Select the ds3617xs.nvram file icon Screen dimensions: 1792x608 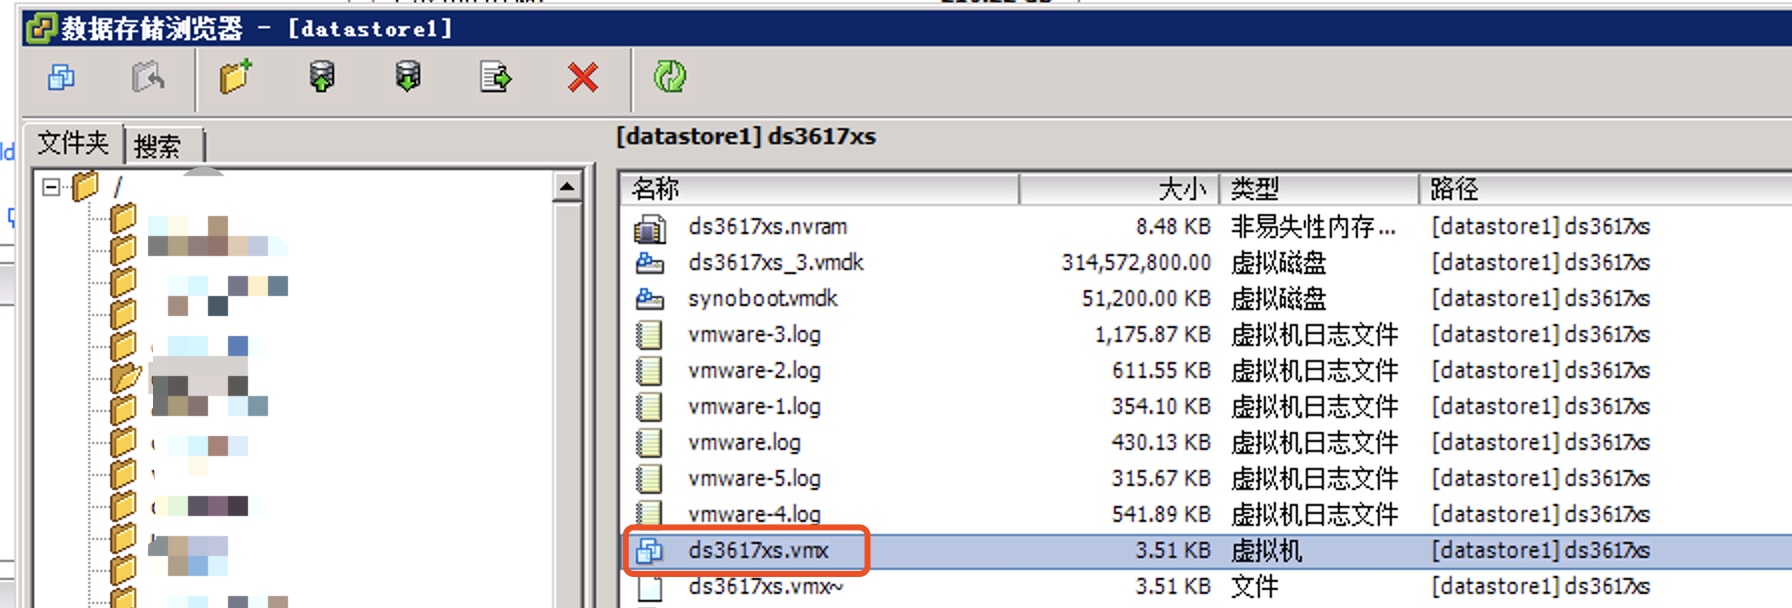(x=650, y=228)
